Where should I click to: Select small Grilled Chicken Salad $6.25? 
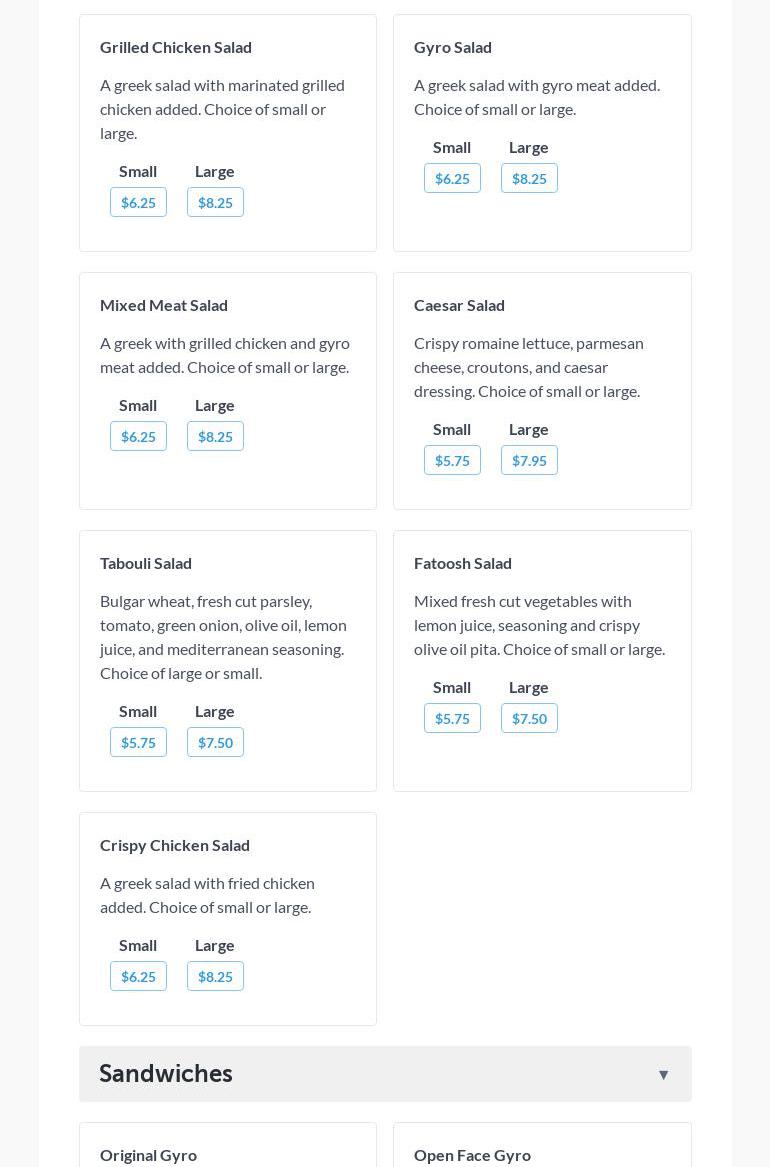pyautogui.click(x=138, y=202)
